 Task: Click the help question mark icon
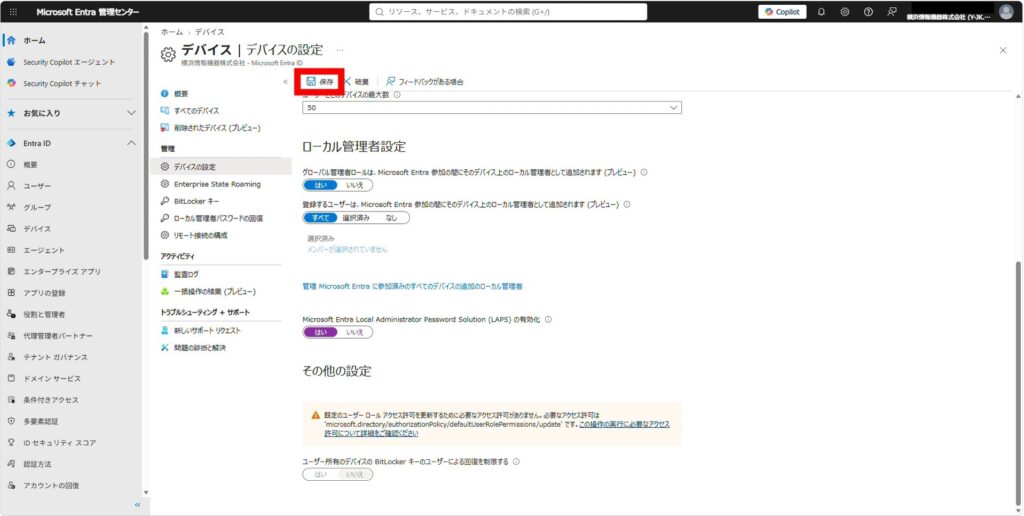pyautogui.click(x=868, y=12)
